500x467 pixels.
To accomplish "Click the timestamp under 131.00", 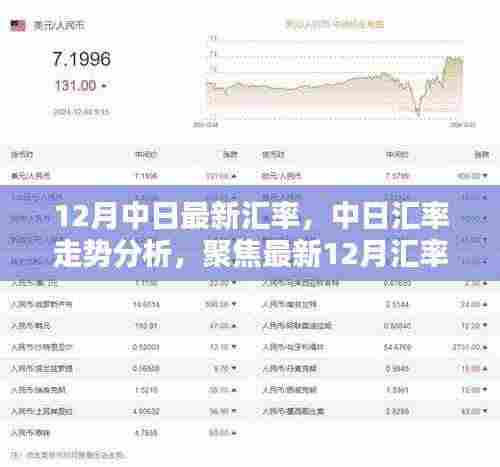I will coord(81,112).
